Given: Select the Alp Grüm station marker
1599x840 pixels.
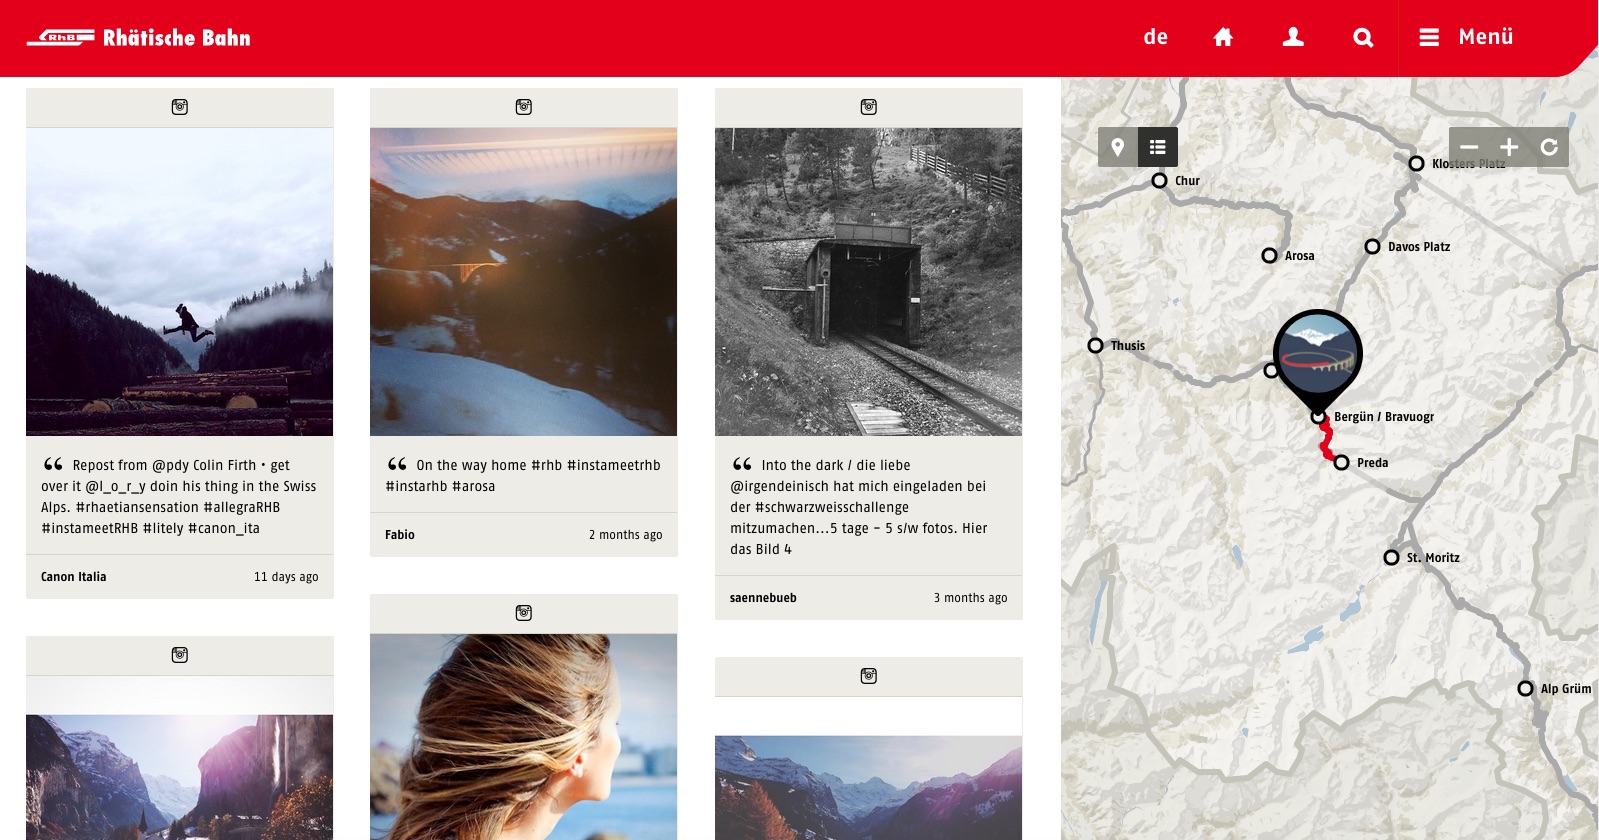Looking at the screenshot, I should [x=1525, y=689].
